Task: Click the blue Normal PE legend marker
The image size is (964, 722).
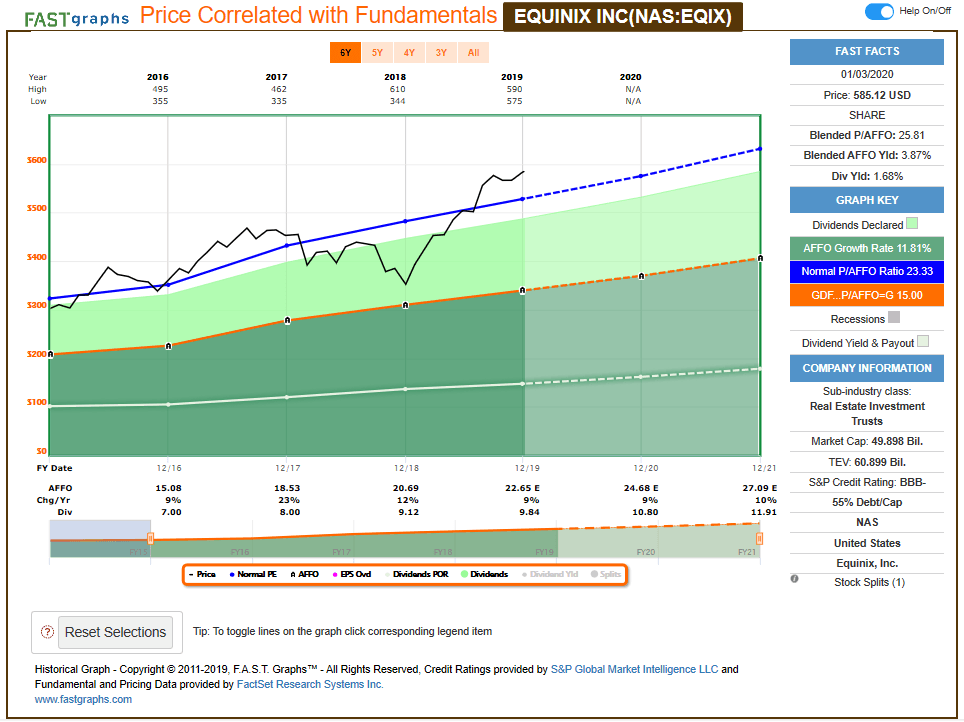Action: click(231, 575)
